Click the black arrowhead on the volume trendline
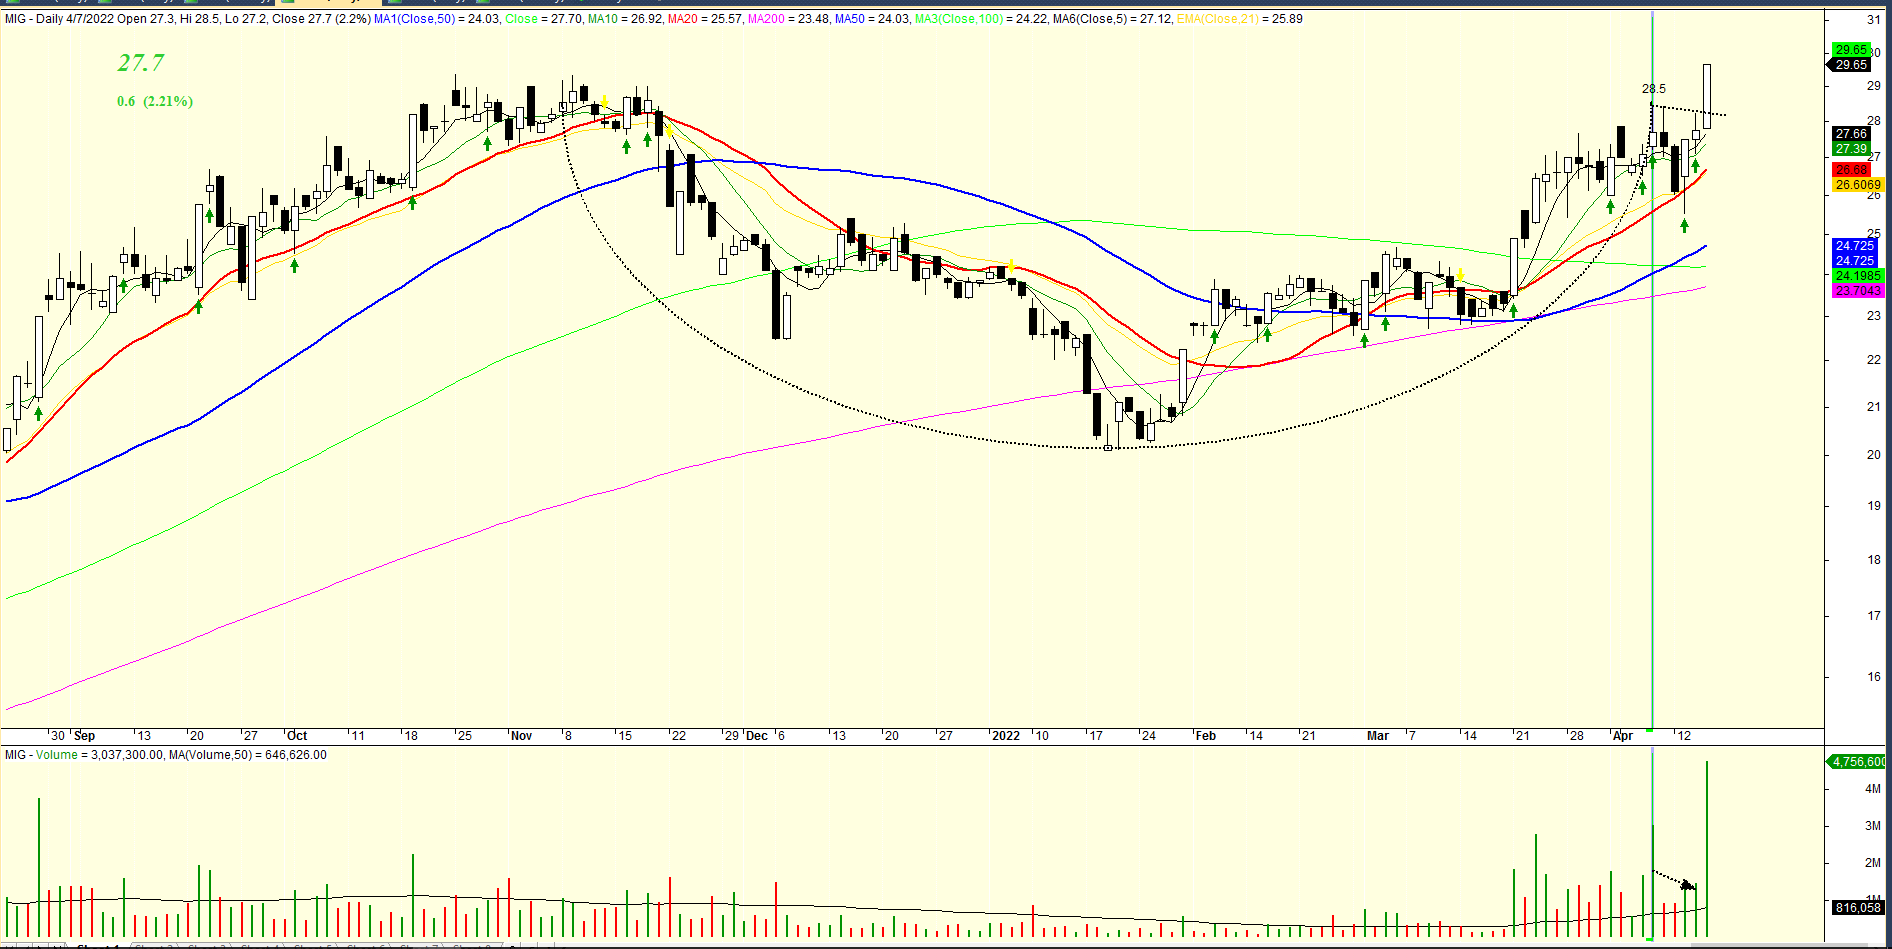 tap(1689, 885)
